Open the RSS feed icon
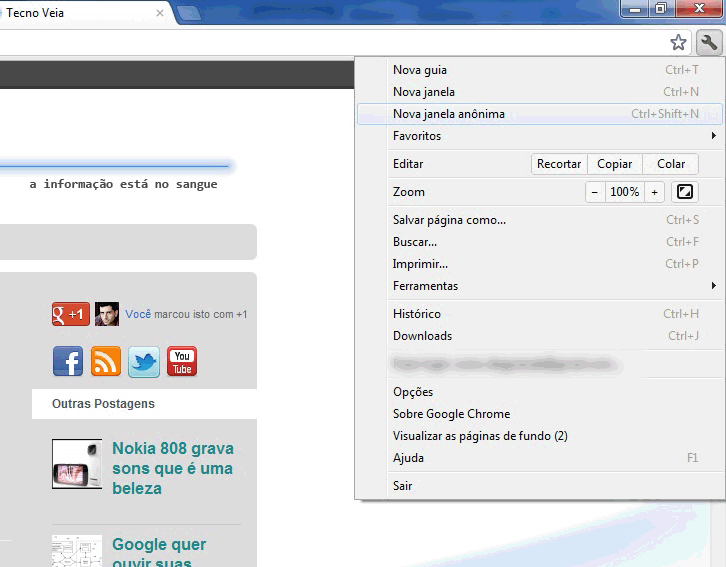This screenshot has width=726, height=567. click(106, 361)
